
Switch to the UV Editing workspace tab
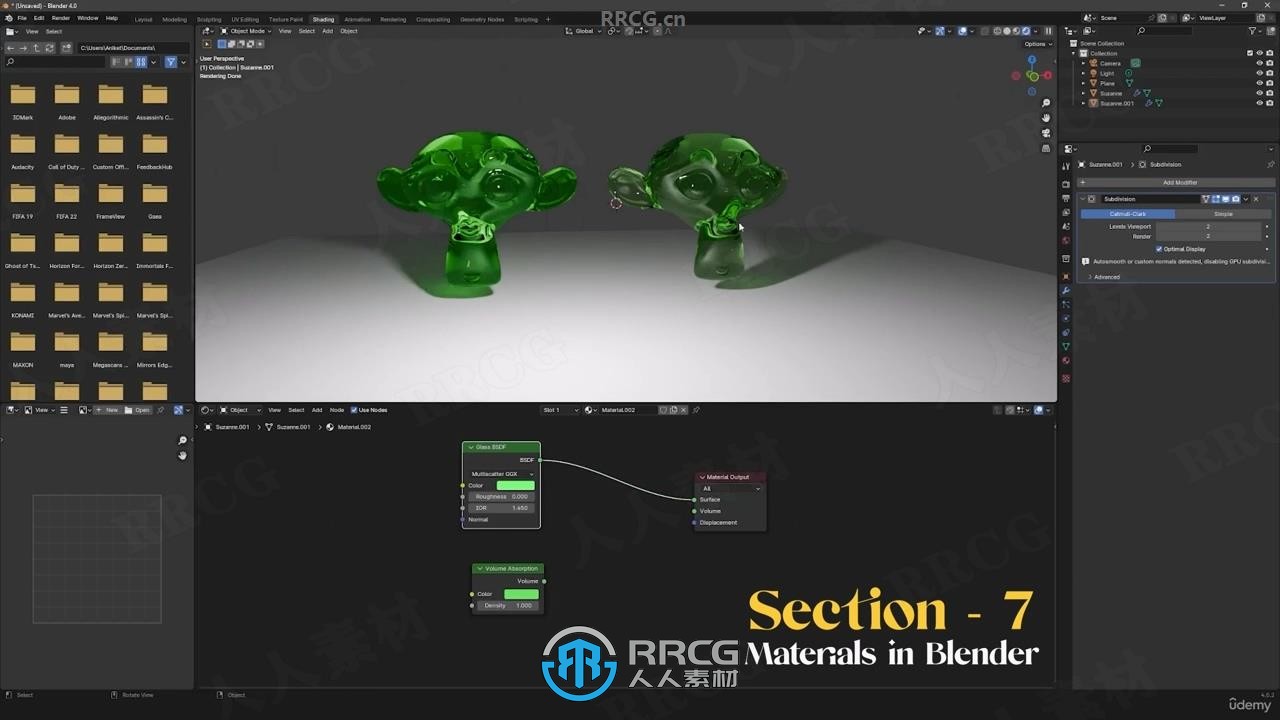tap(245, 19)
